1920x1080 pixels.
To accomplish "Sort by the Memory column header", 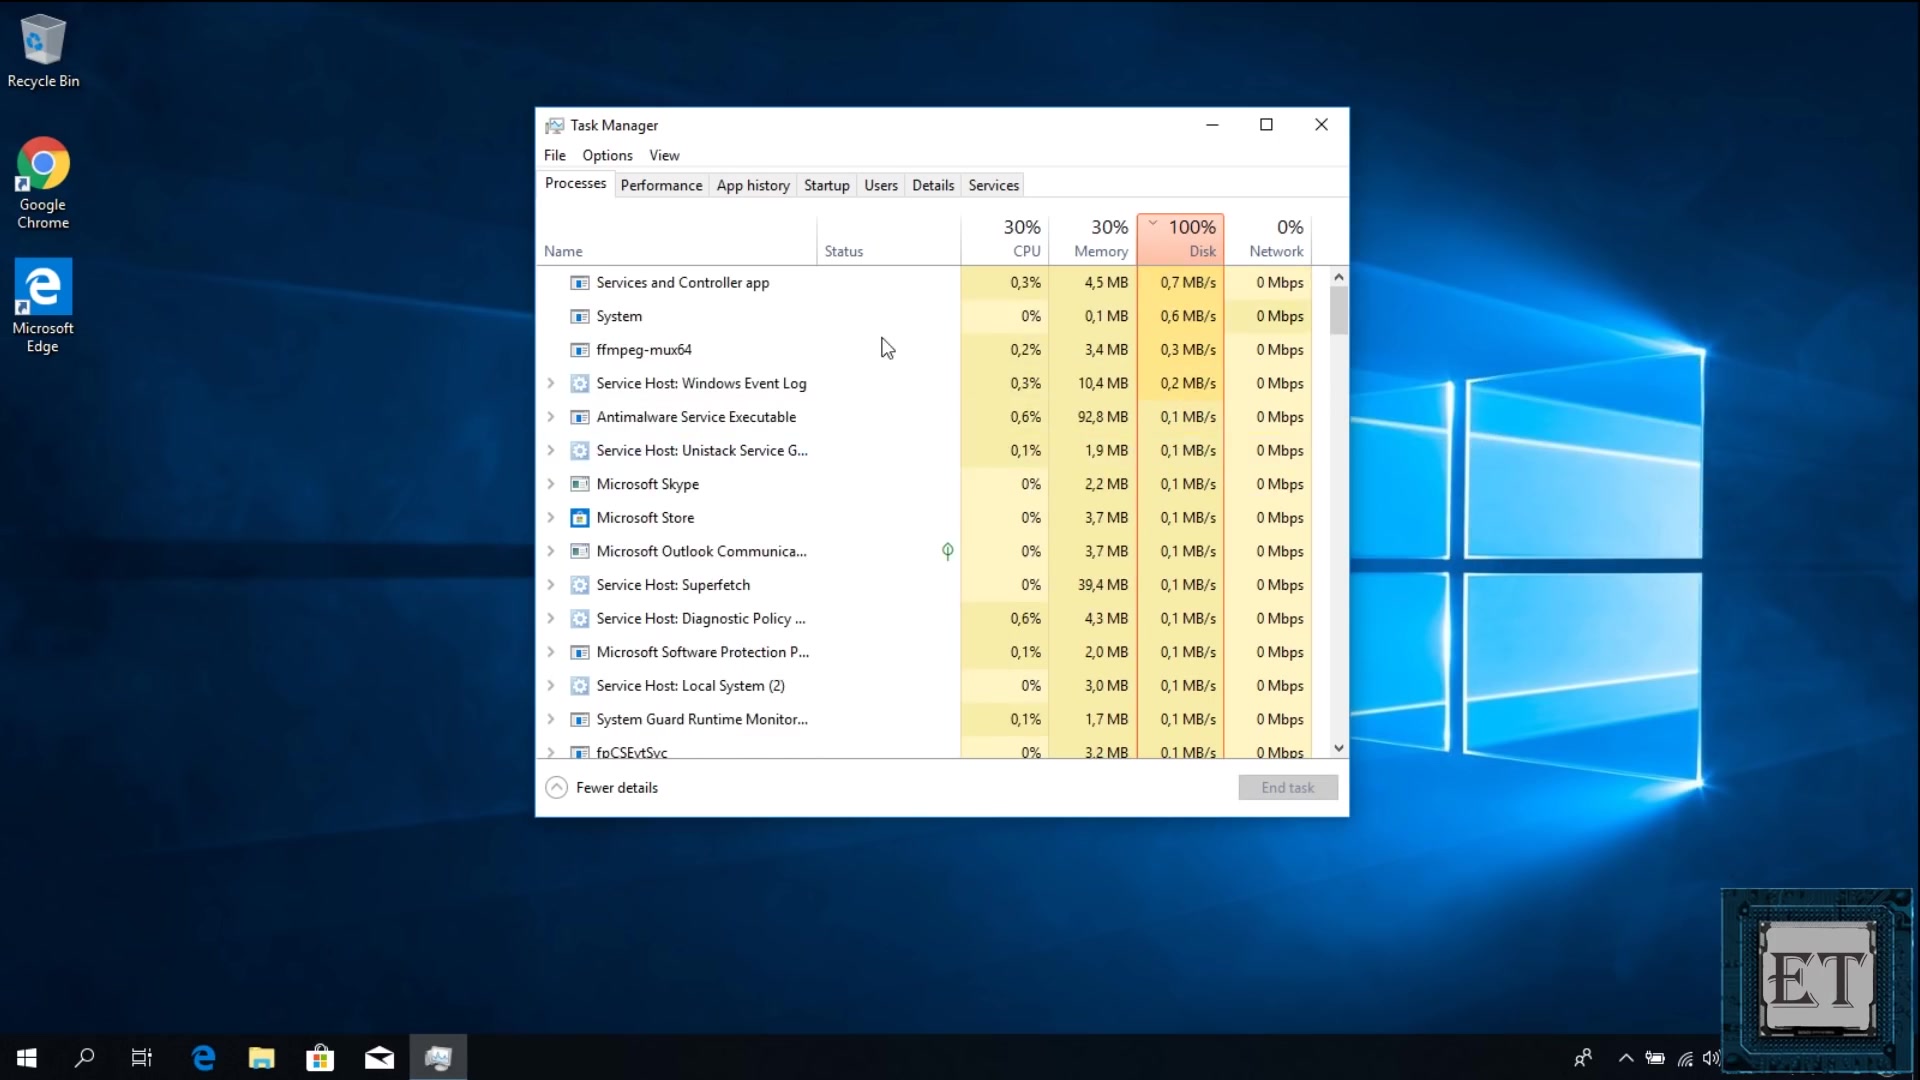I will (1092, 239).
